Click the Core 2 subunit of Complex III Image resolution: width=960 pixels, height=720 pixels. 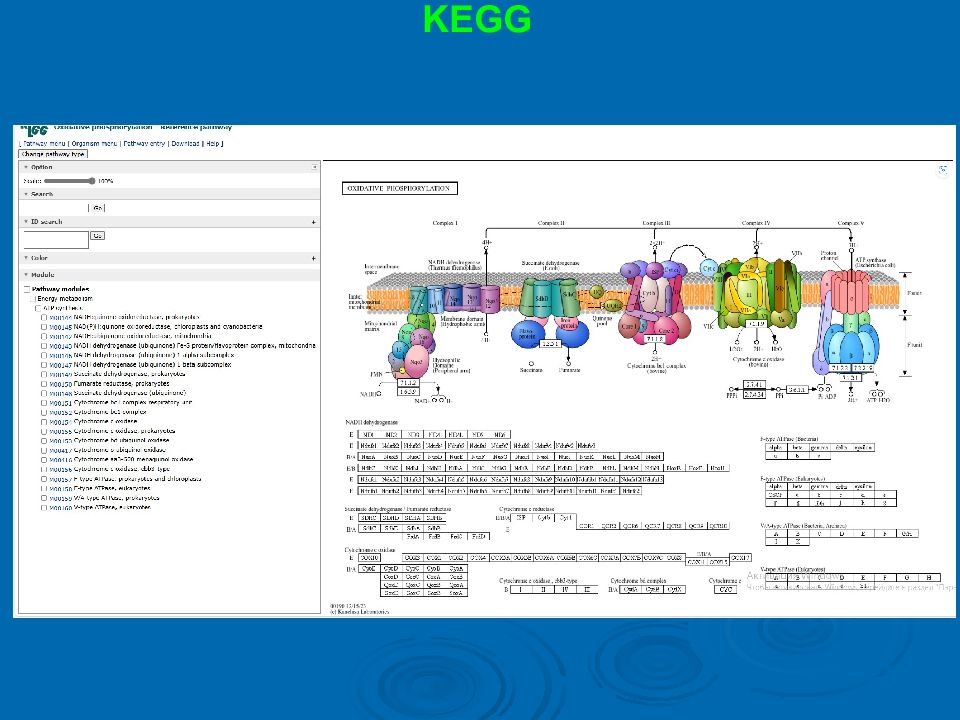point(666,331)
